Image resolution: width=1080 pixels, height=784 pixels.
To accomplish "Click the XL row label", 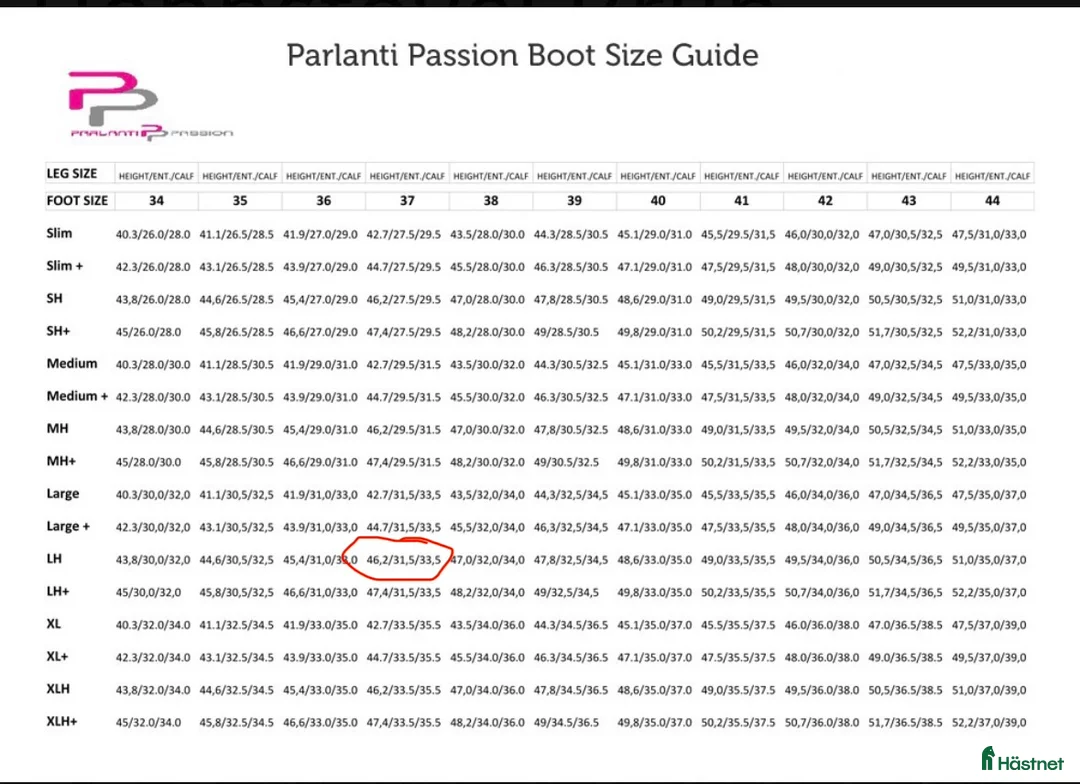I will pos(54,624).
